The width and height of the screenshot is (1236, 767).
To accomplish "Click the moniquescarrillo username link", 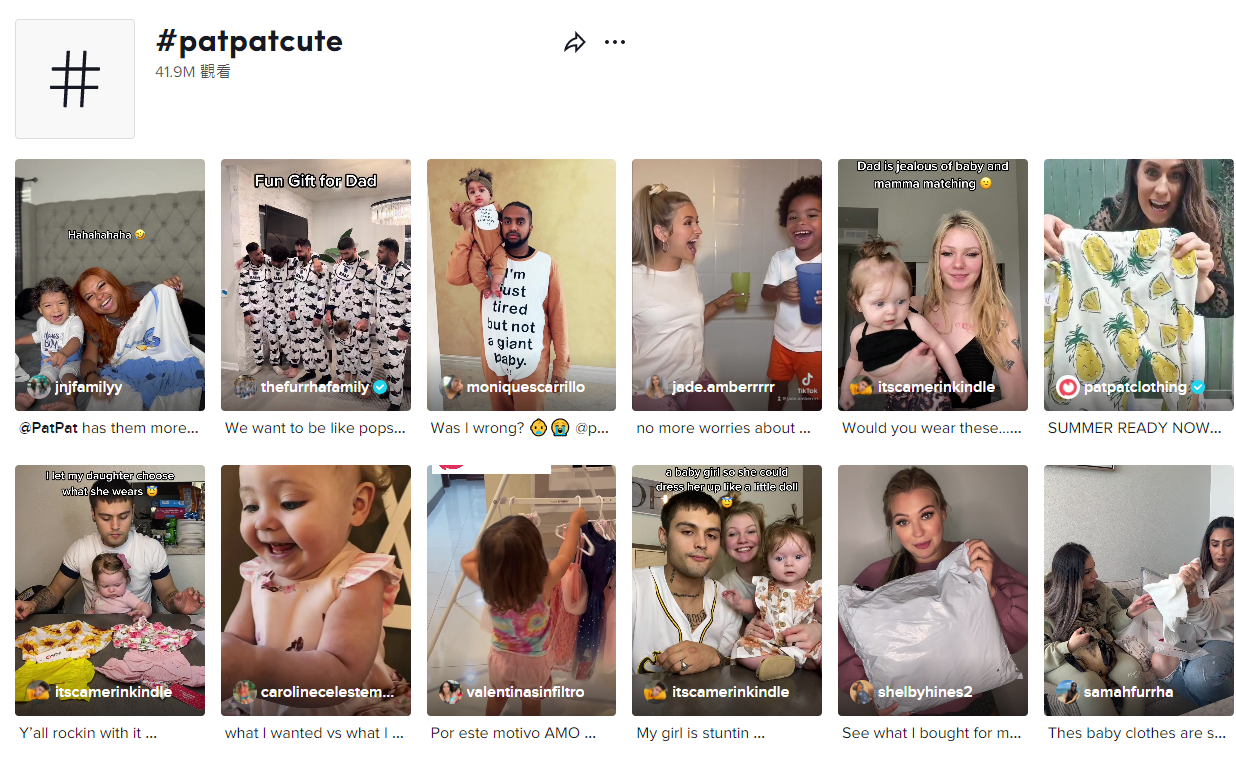I will pos(526,387).
